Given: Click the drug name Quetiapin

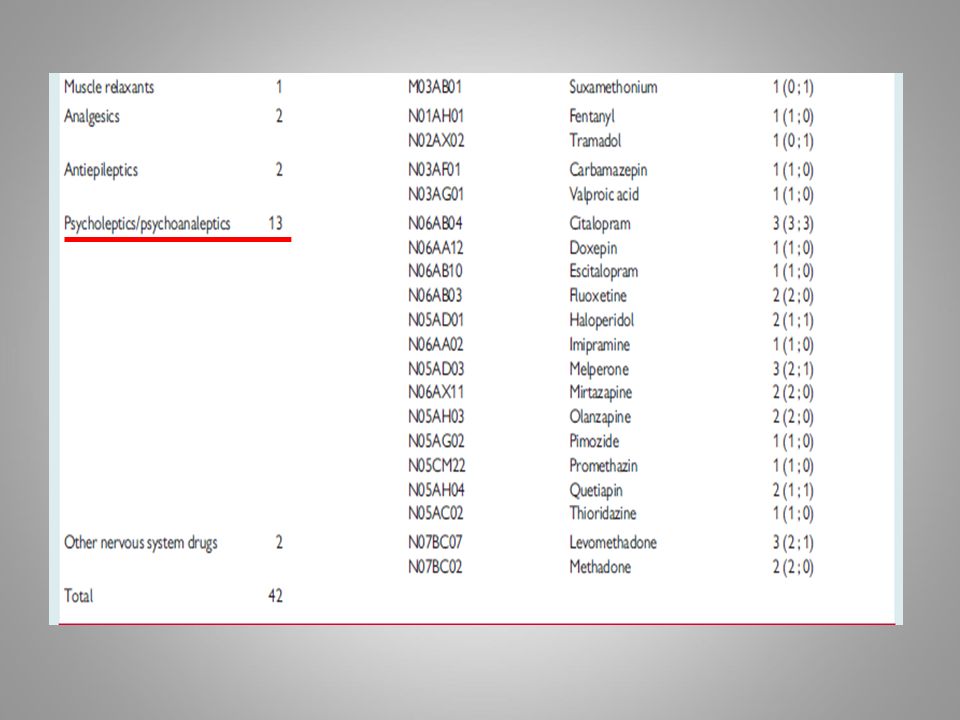Looking at the screenshot, I should (596, 491).
